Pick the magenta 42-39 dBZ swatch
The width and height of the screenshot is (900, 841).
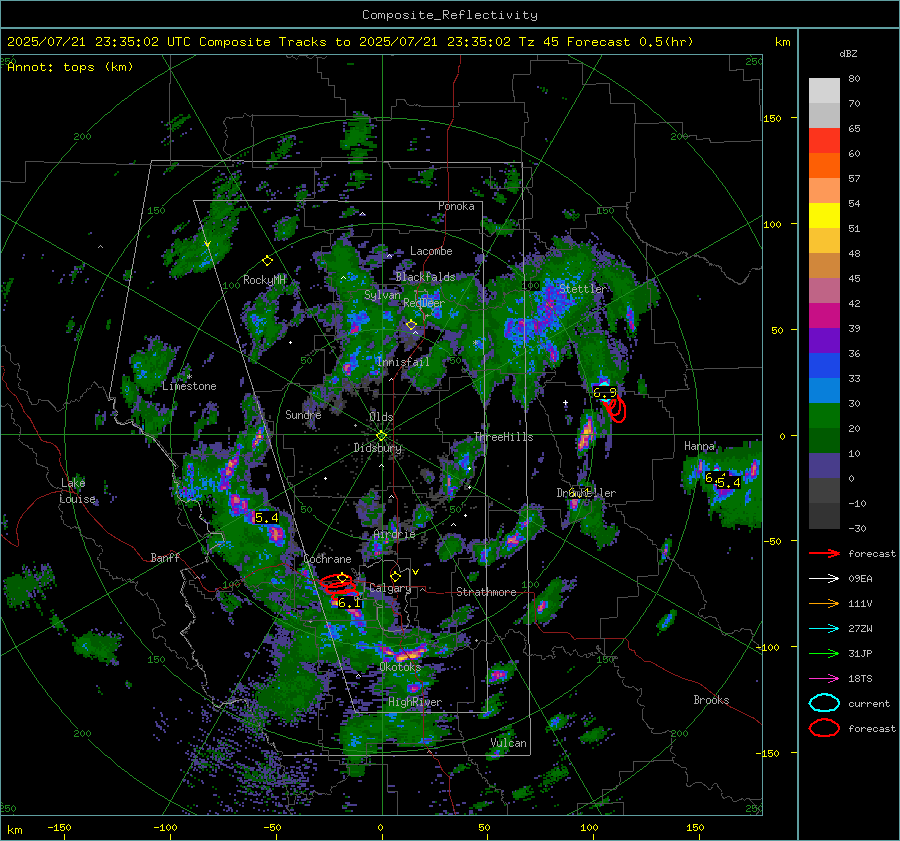[x=824, y=316]
